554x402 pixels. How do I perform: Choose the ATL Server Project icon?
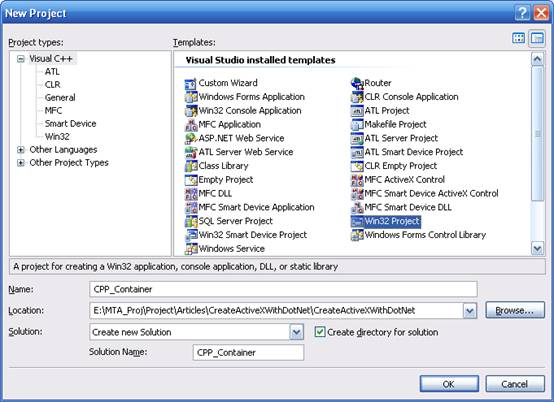pyautogui.click(x=357, y=138)
